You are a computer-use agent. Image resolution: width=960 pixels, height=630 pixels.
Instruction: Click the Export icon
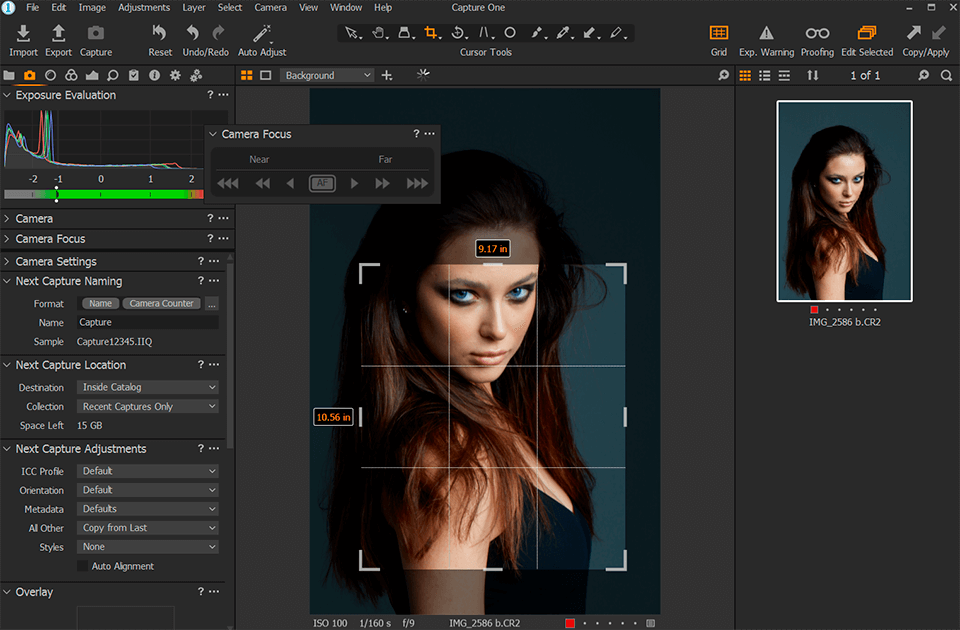pos(58,34)
